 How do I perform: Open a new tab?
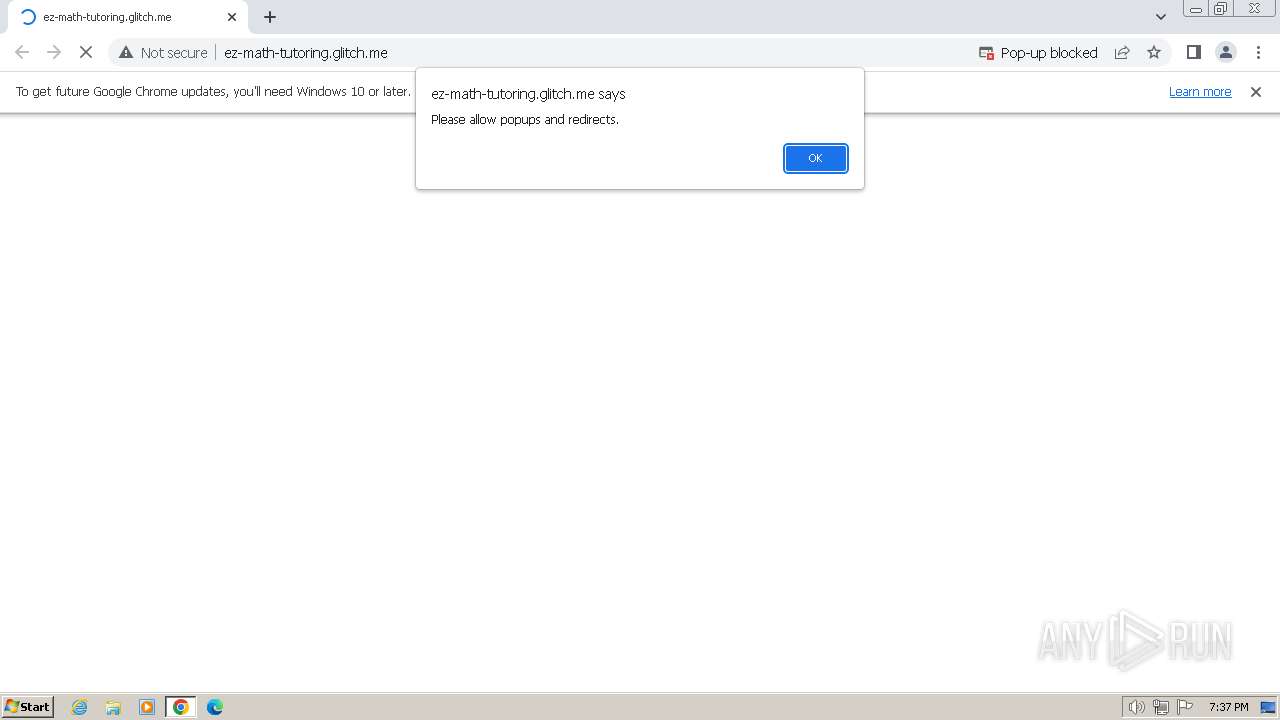tap(270, 17)
